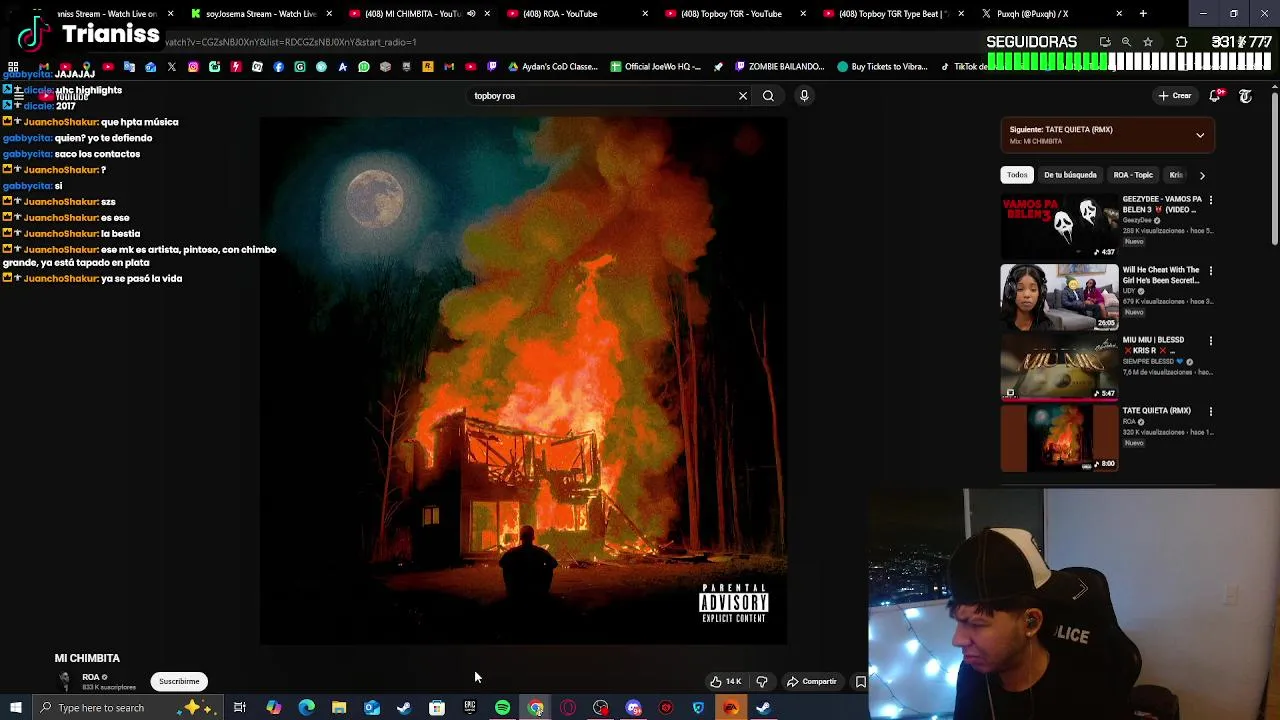Open a new browser tab
This screenshot has height=720, width=1280.
click(x=1143, y=14)
